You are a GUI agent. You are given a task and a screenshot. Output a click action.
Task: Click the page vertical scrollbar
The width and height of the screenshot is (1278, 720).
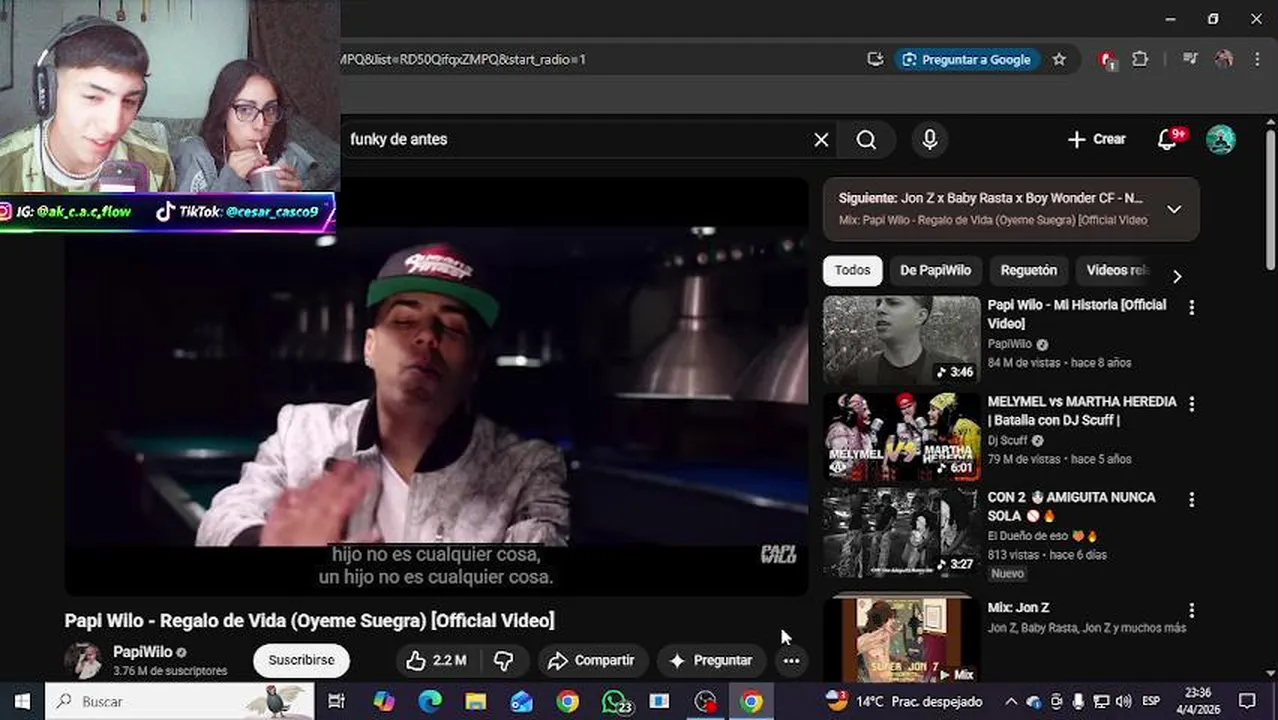tap(1270, 200)
